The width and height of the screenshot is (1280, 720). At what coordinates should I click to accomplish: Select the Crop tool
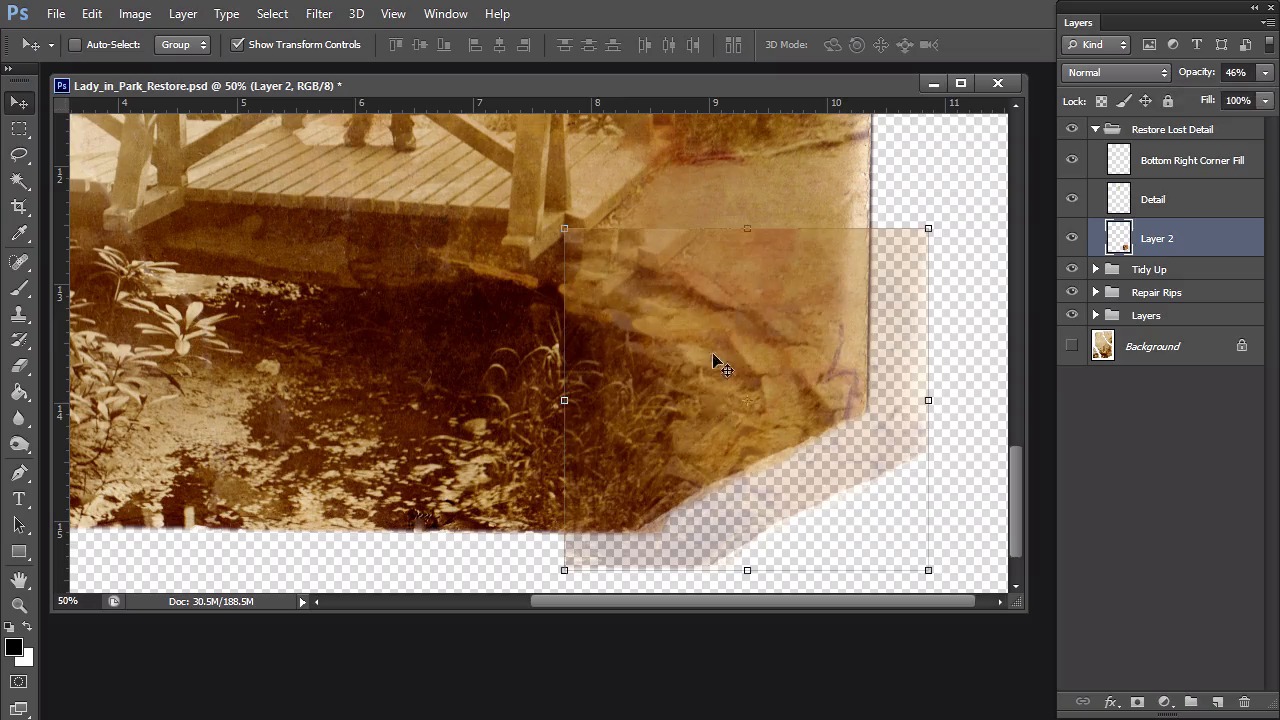pos(19,207)
